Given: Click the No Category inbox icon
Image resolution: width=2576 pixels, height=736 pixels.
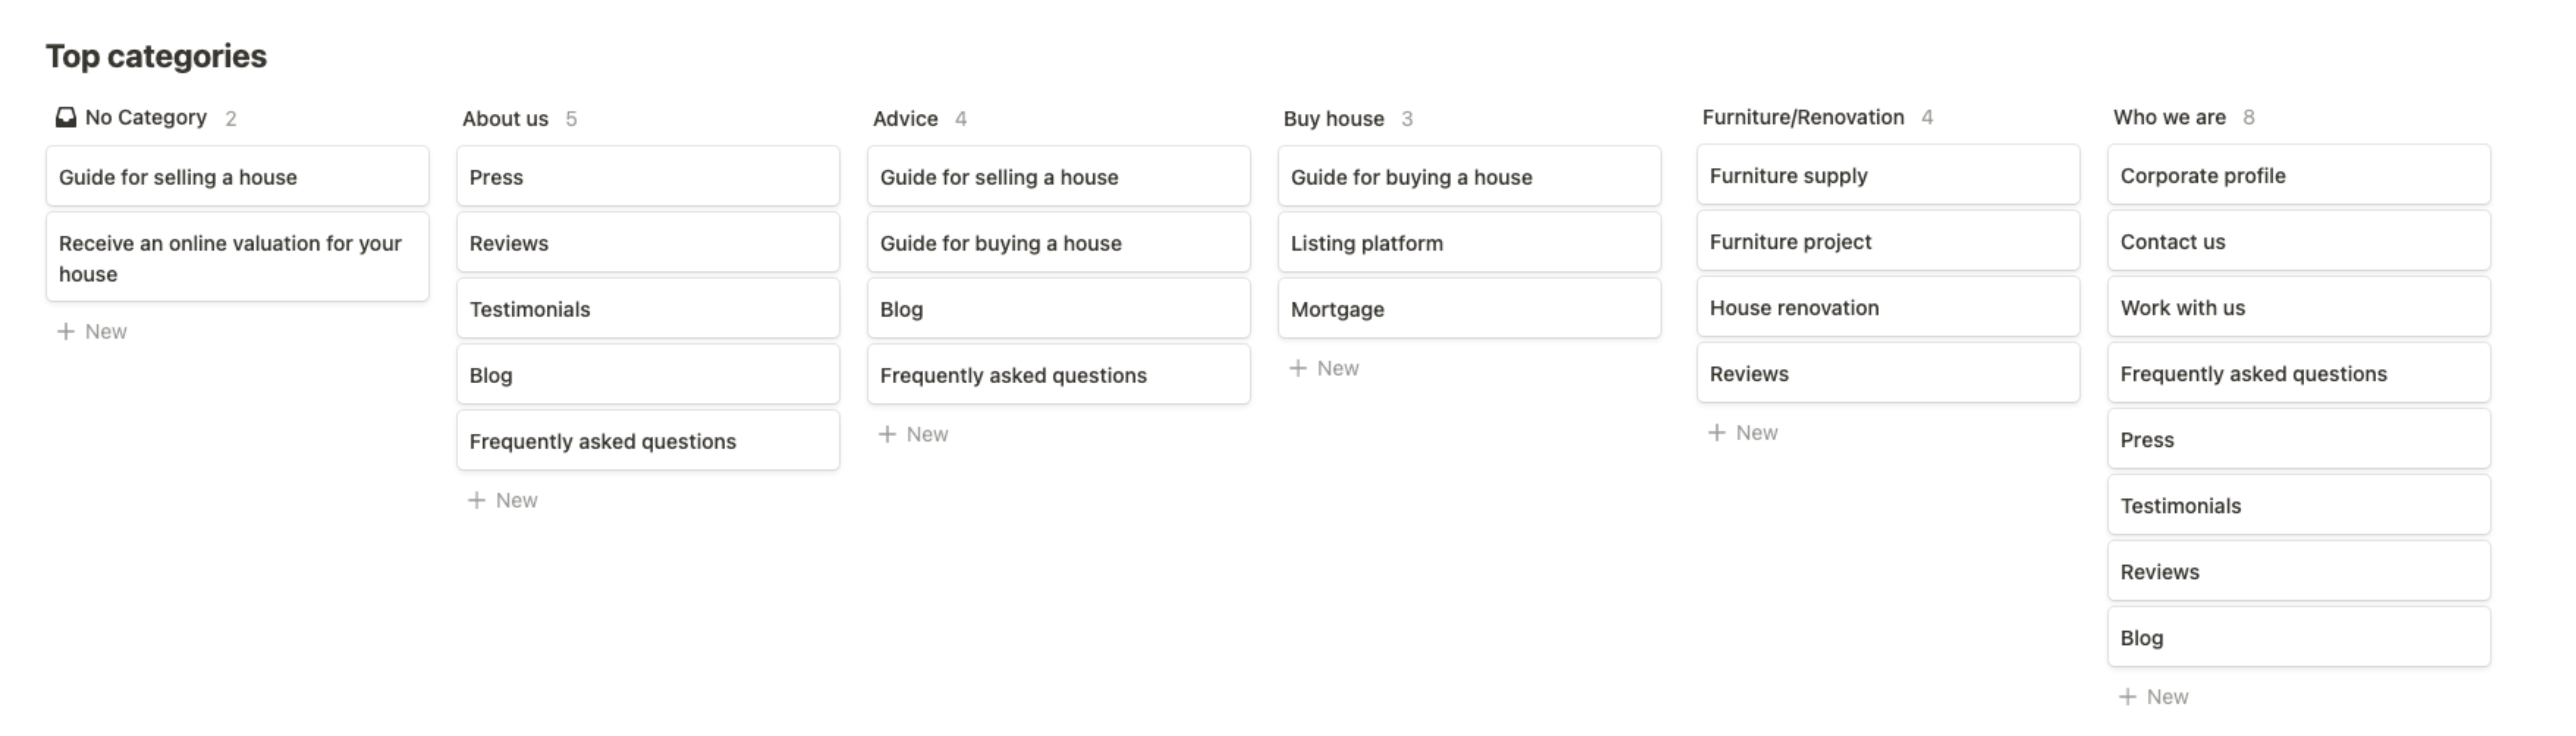Looking at the screenshot, I should tap(66, 118).
